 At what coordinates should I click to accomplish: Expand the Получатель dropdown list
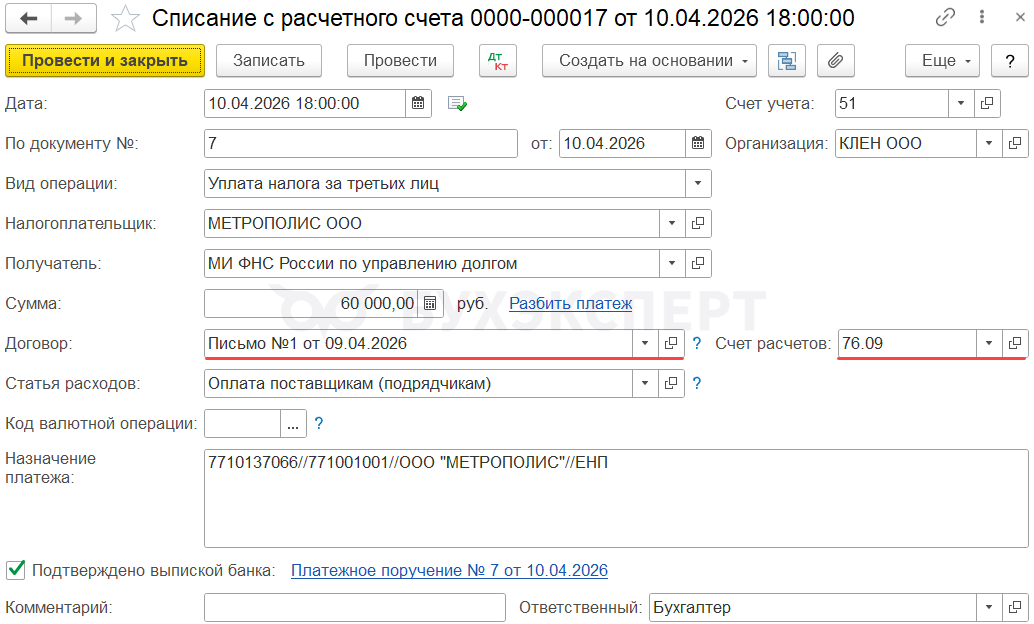point(671,263)
